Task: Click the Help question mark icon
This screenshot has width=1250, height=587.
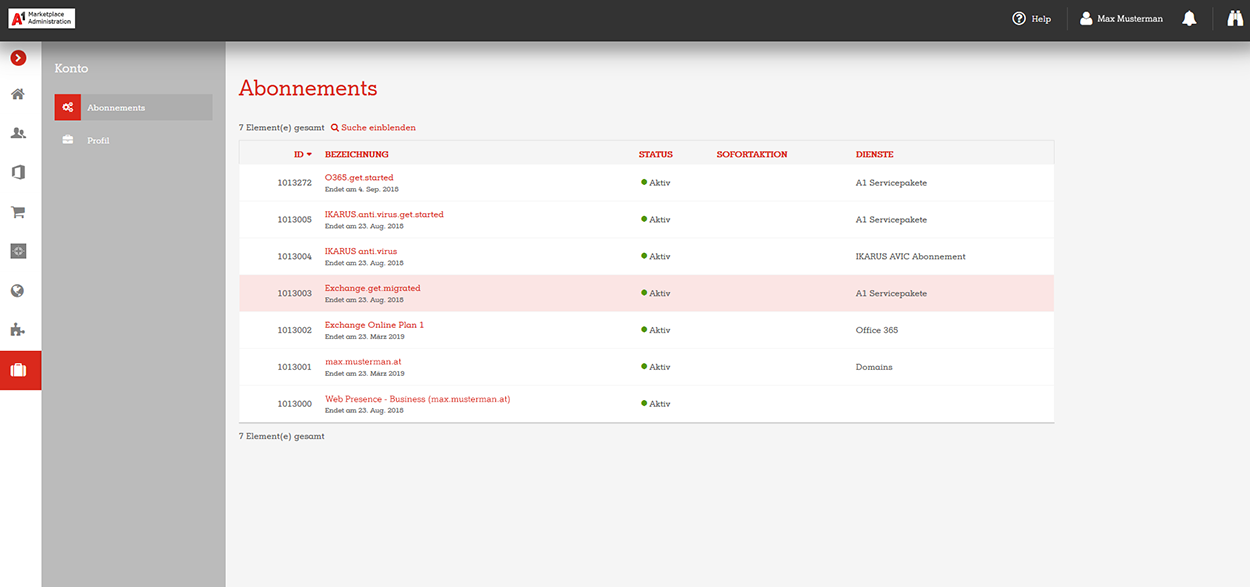Action: click(x=1019, y=18)
